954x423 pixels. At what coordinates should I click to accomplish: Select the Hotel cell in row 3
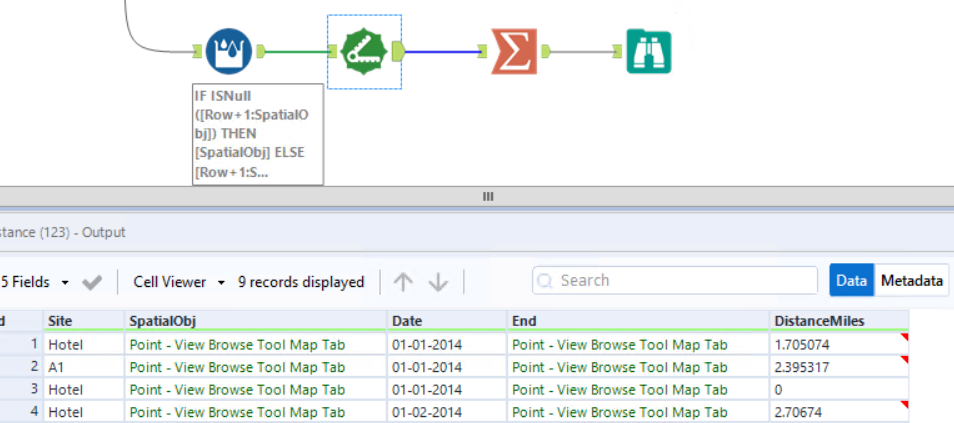click(x=84, y=390)
